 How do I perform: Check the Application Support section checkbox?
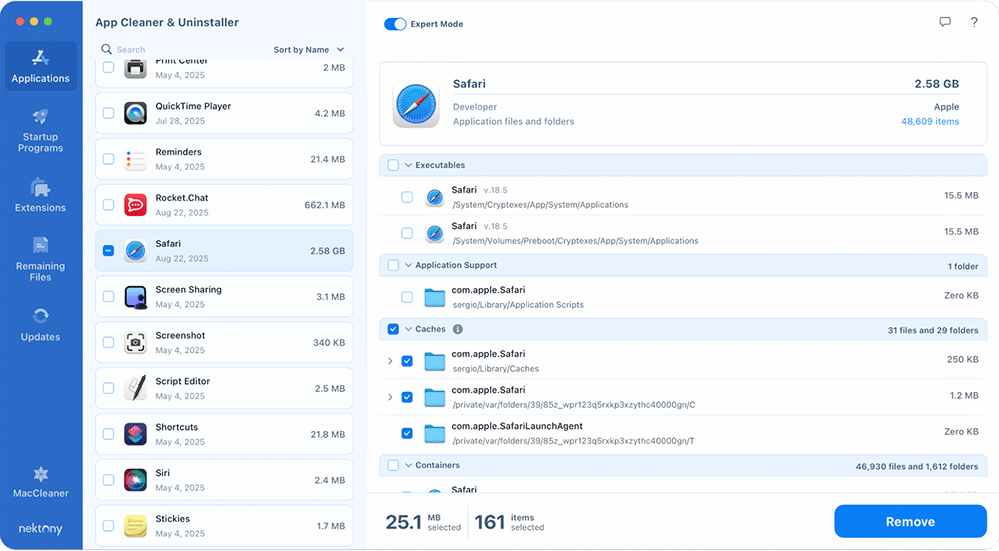(x=393, y=265)
